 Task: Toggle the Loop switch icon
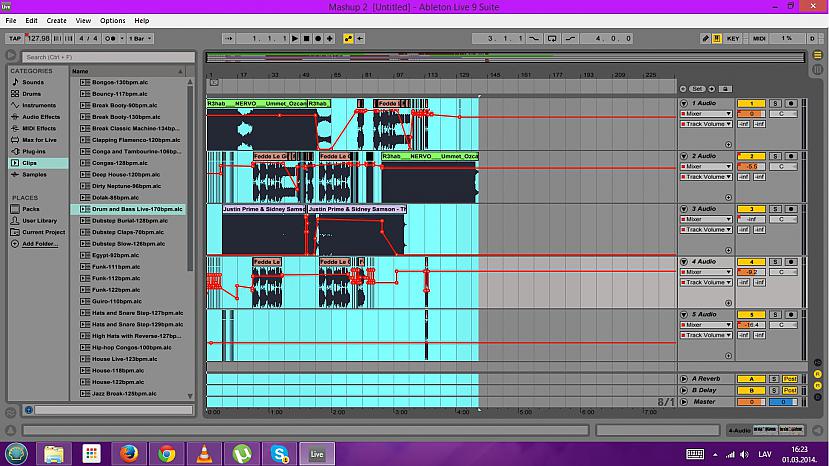coord(552,39)
